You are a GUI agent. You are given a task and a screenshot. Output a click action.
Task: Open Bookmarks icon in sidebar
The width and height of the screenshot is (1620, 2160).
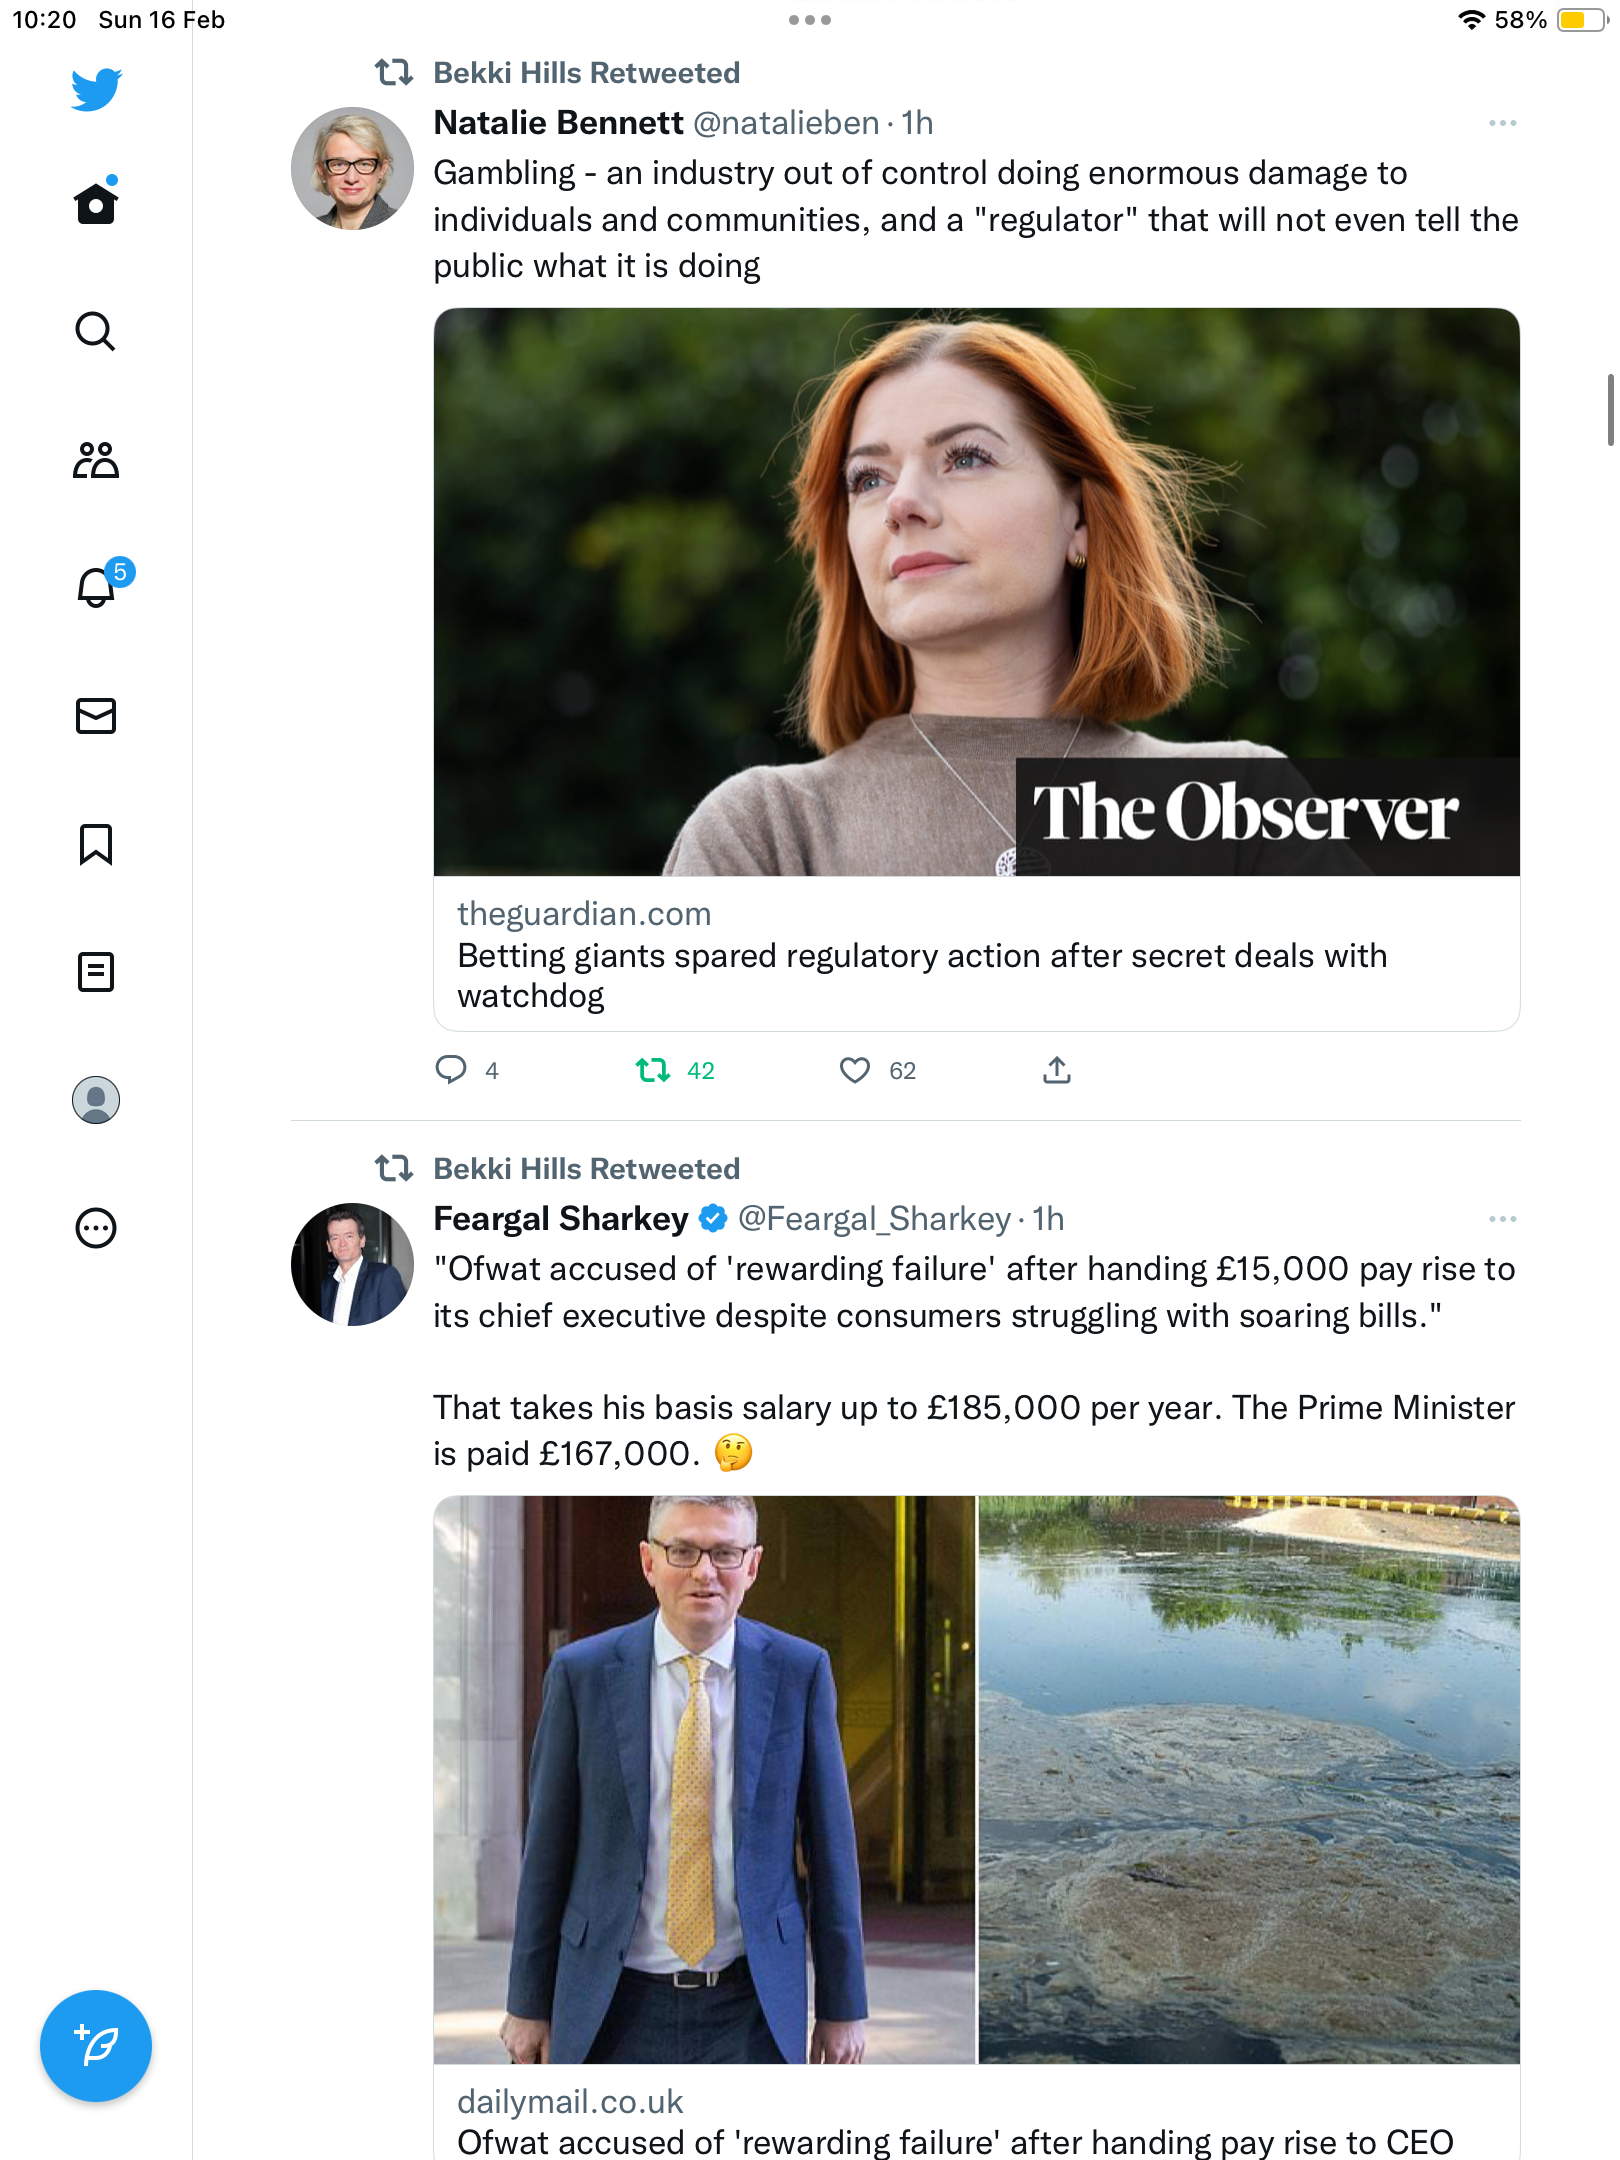tap(96, 844)
